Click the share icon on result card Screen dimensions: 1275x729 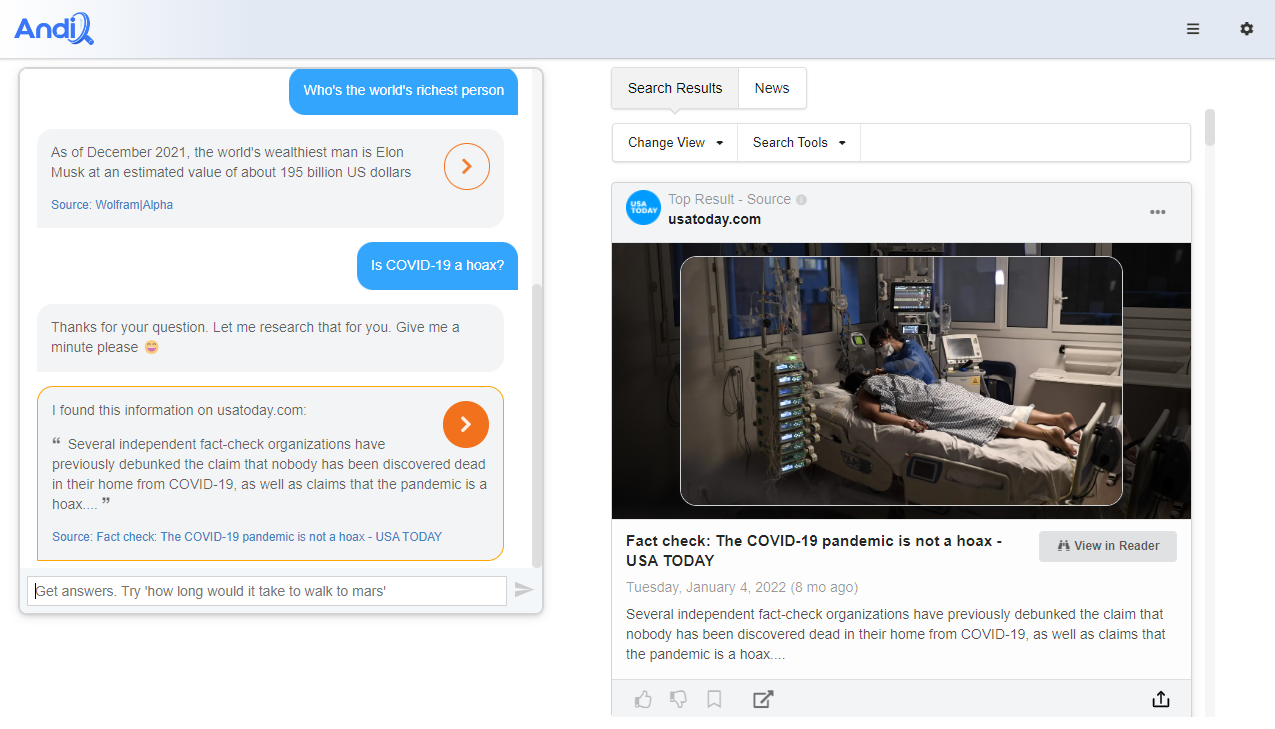[1160, 699]
